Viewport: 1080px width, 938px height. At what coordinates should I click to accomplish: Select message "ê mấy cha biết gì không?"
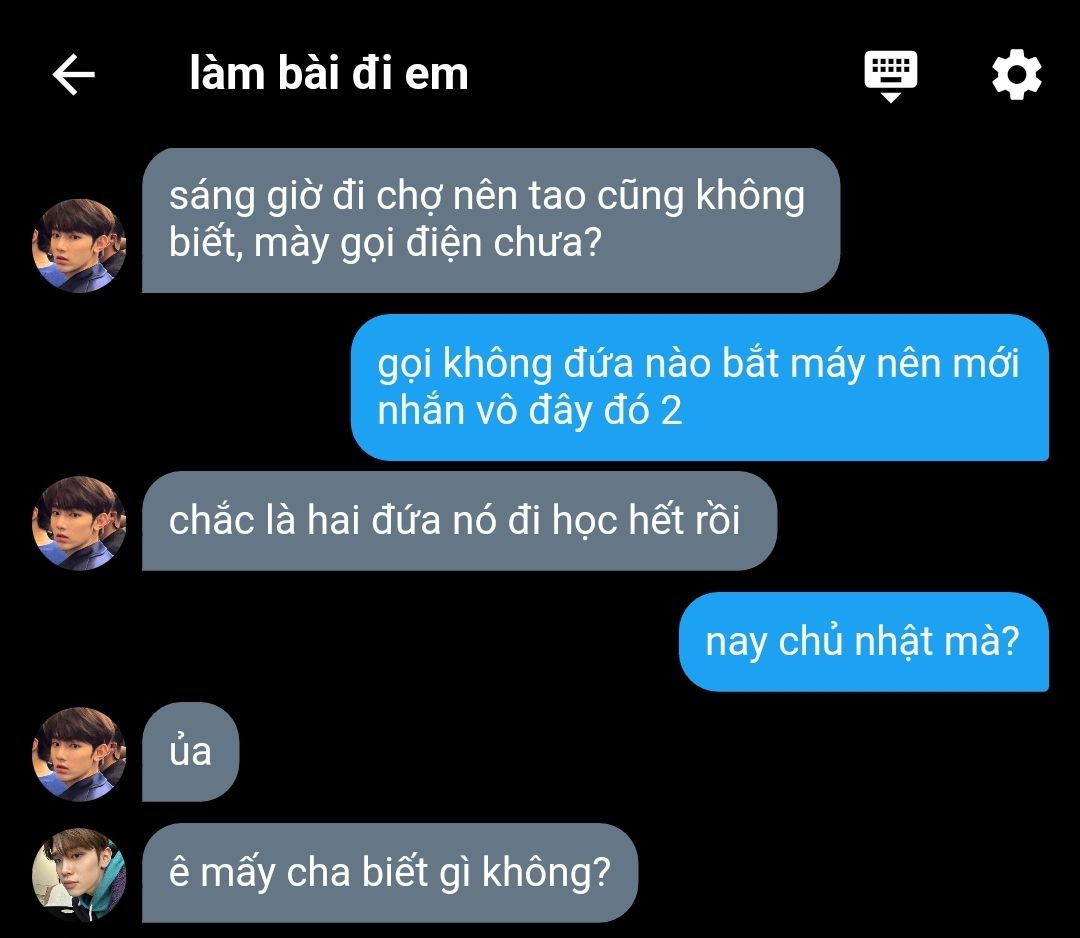point(390,873)
